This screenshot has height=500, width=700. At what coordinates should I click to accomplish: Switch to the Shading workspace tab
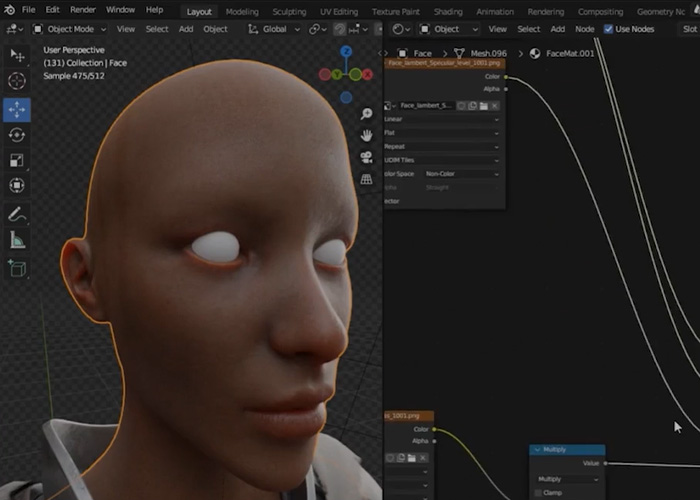(x=448, y=11)
